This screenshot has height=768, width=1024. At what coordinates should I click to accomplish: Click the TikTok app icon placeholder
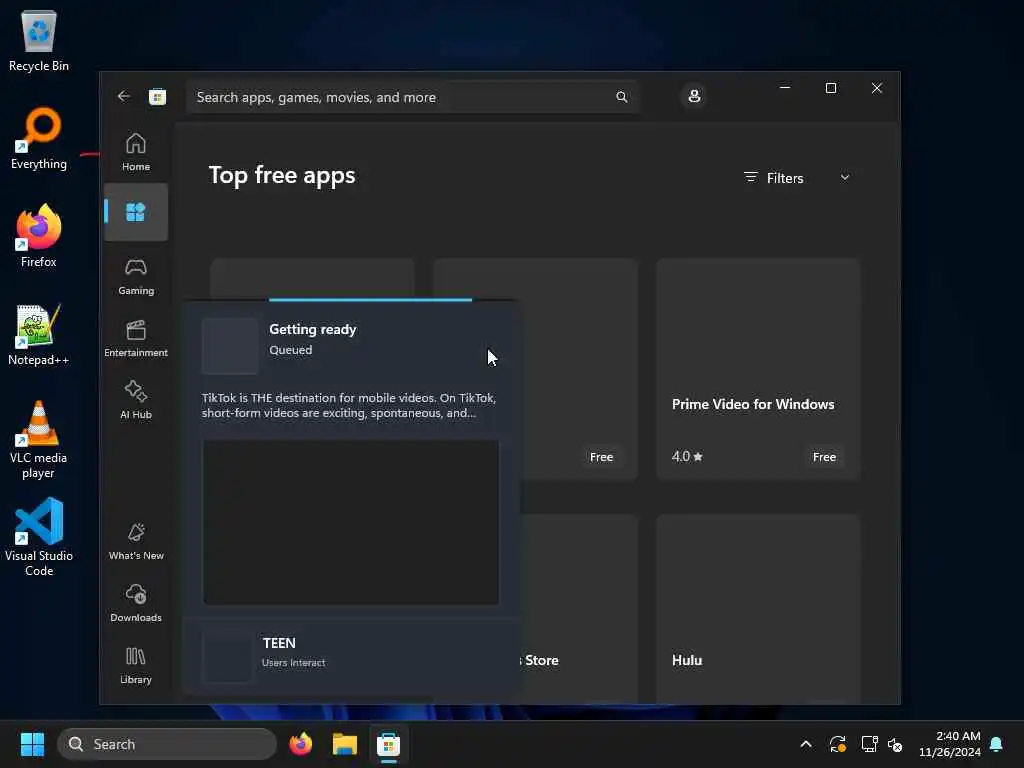(x=230, y=346)
